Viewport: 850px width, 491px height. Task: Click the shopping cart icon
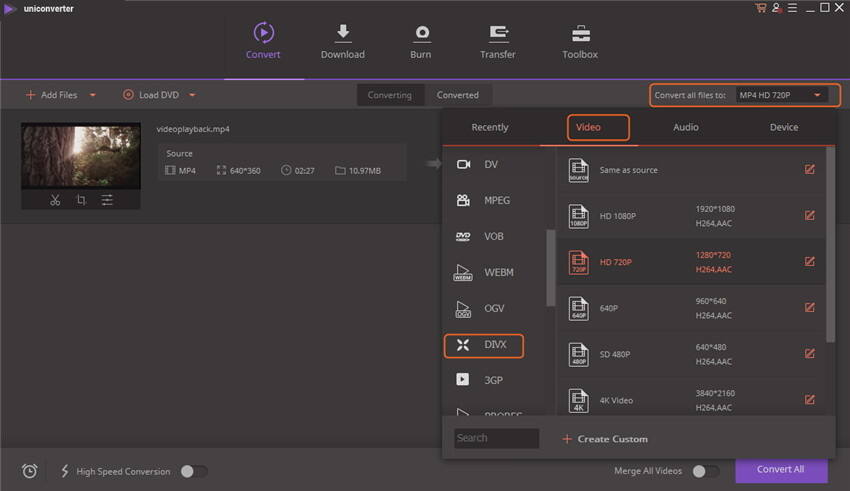[x=761, y=8]
